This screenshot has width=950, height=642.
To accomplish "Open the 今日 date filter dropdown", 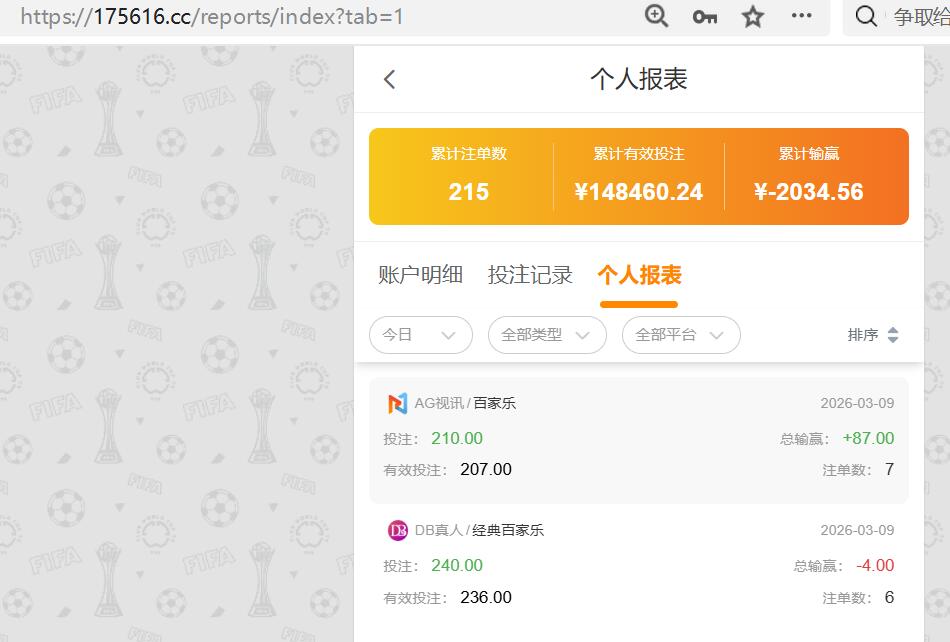I will [x=420, y=335].
